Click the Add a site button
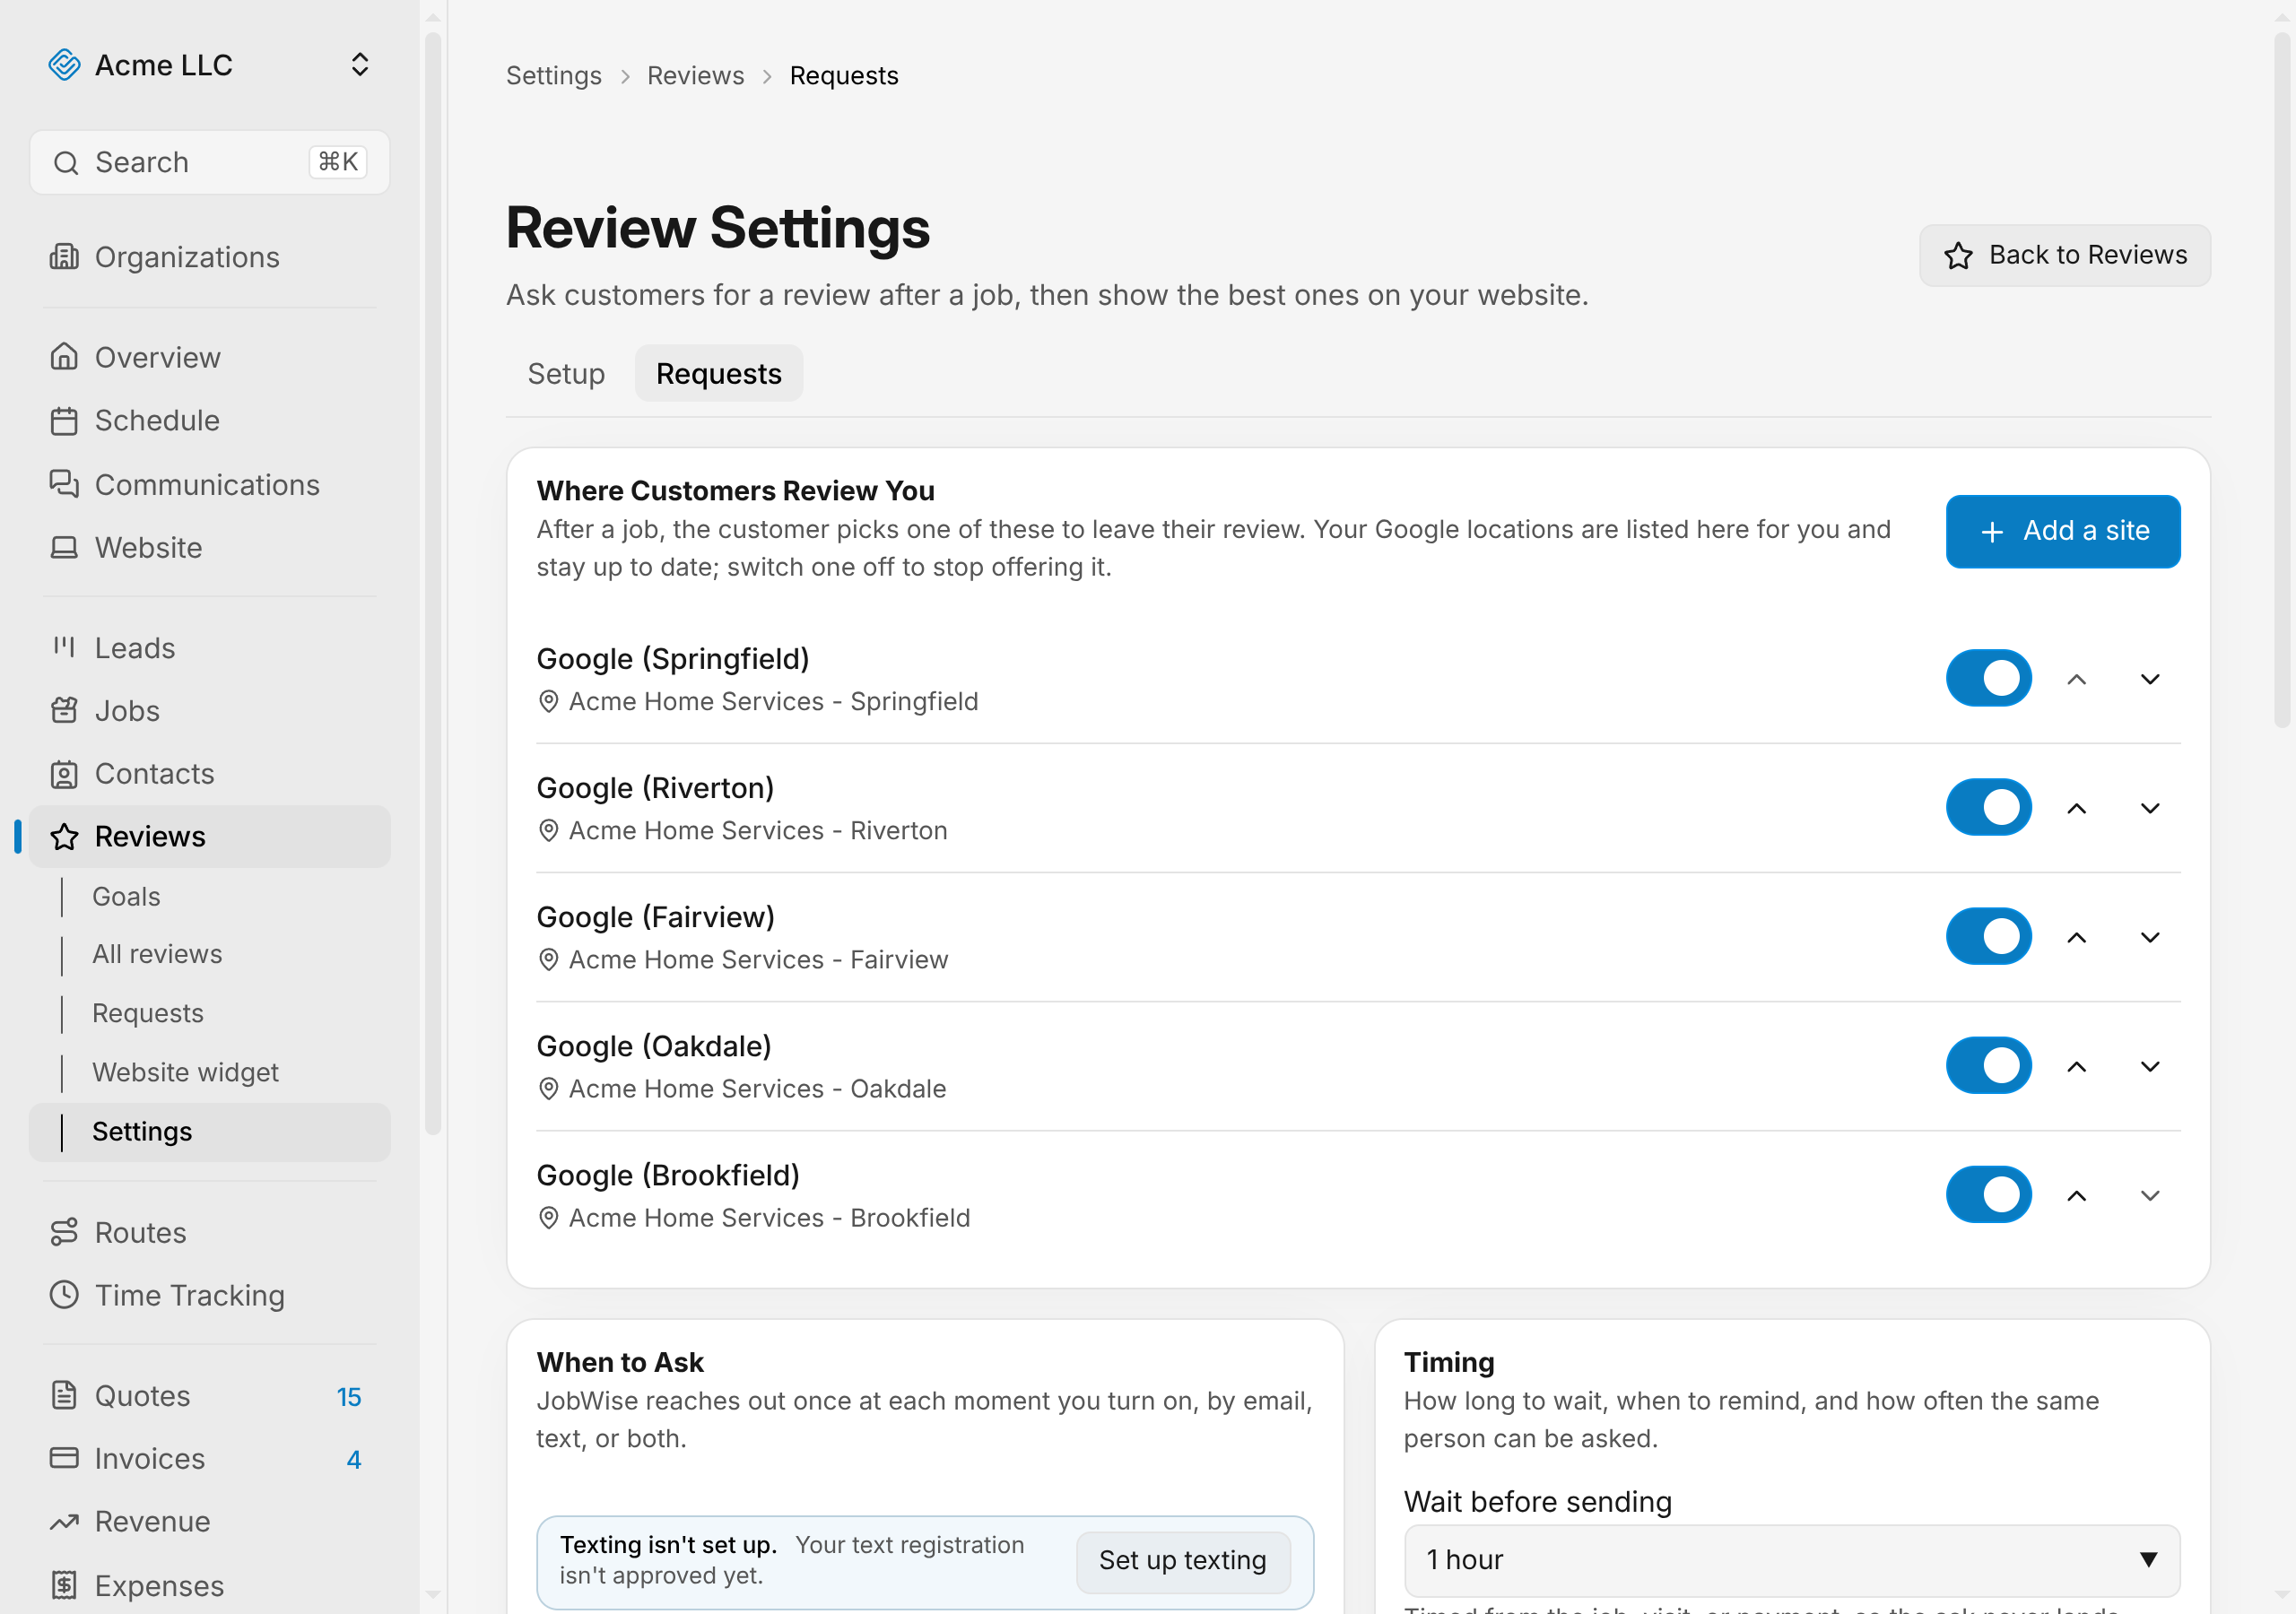The image size is (2296, 1614). pos(2062,531)
